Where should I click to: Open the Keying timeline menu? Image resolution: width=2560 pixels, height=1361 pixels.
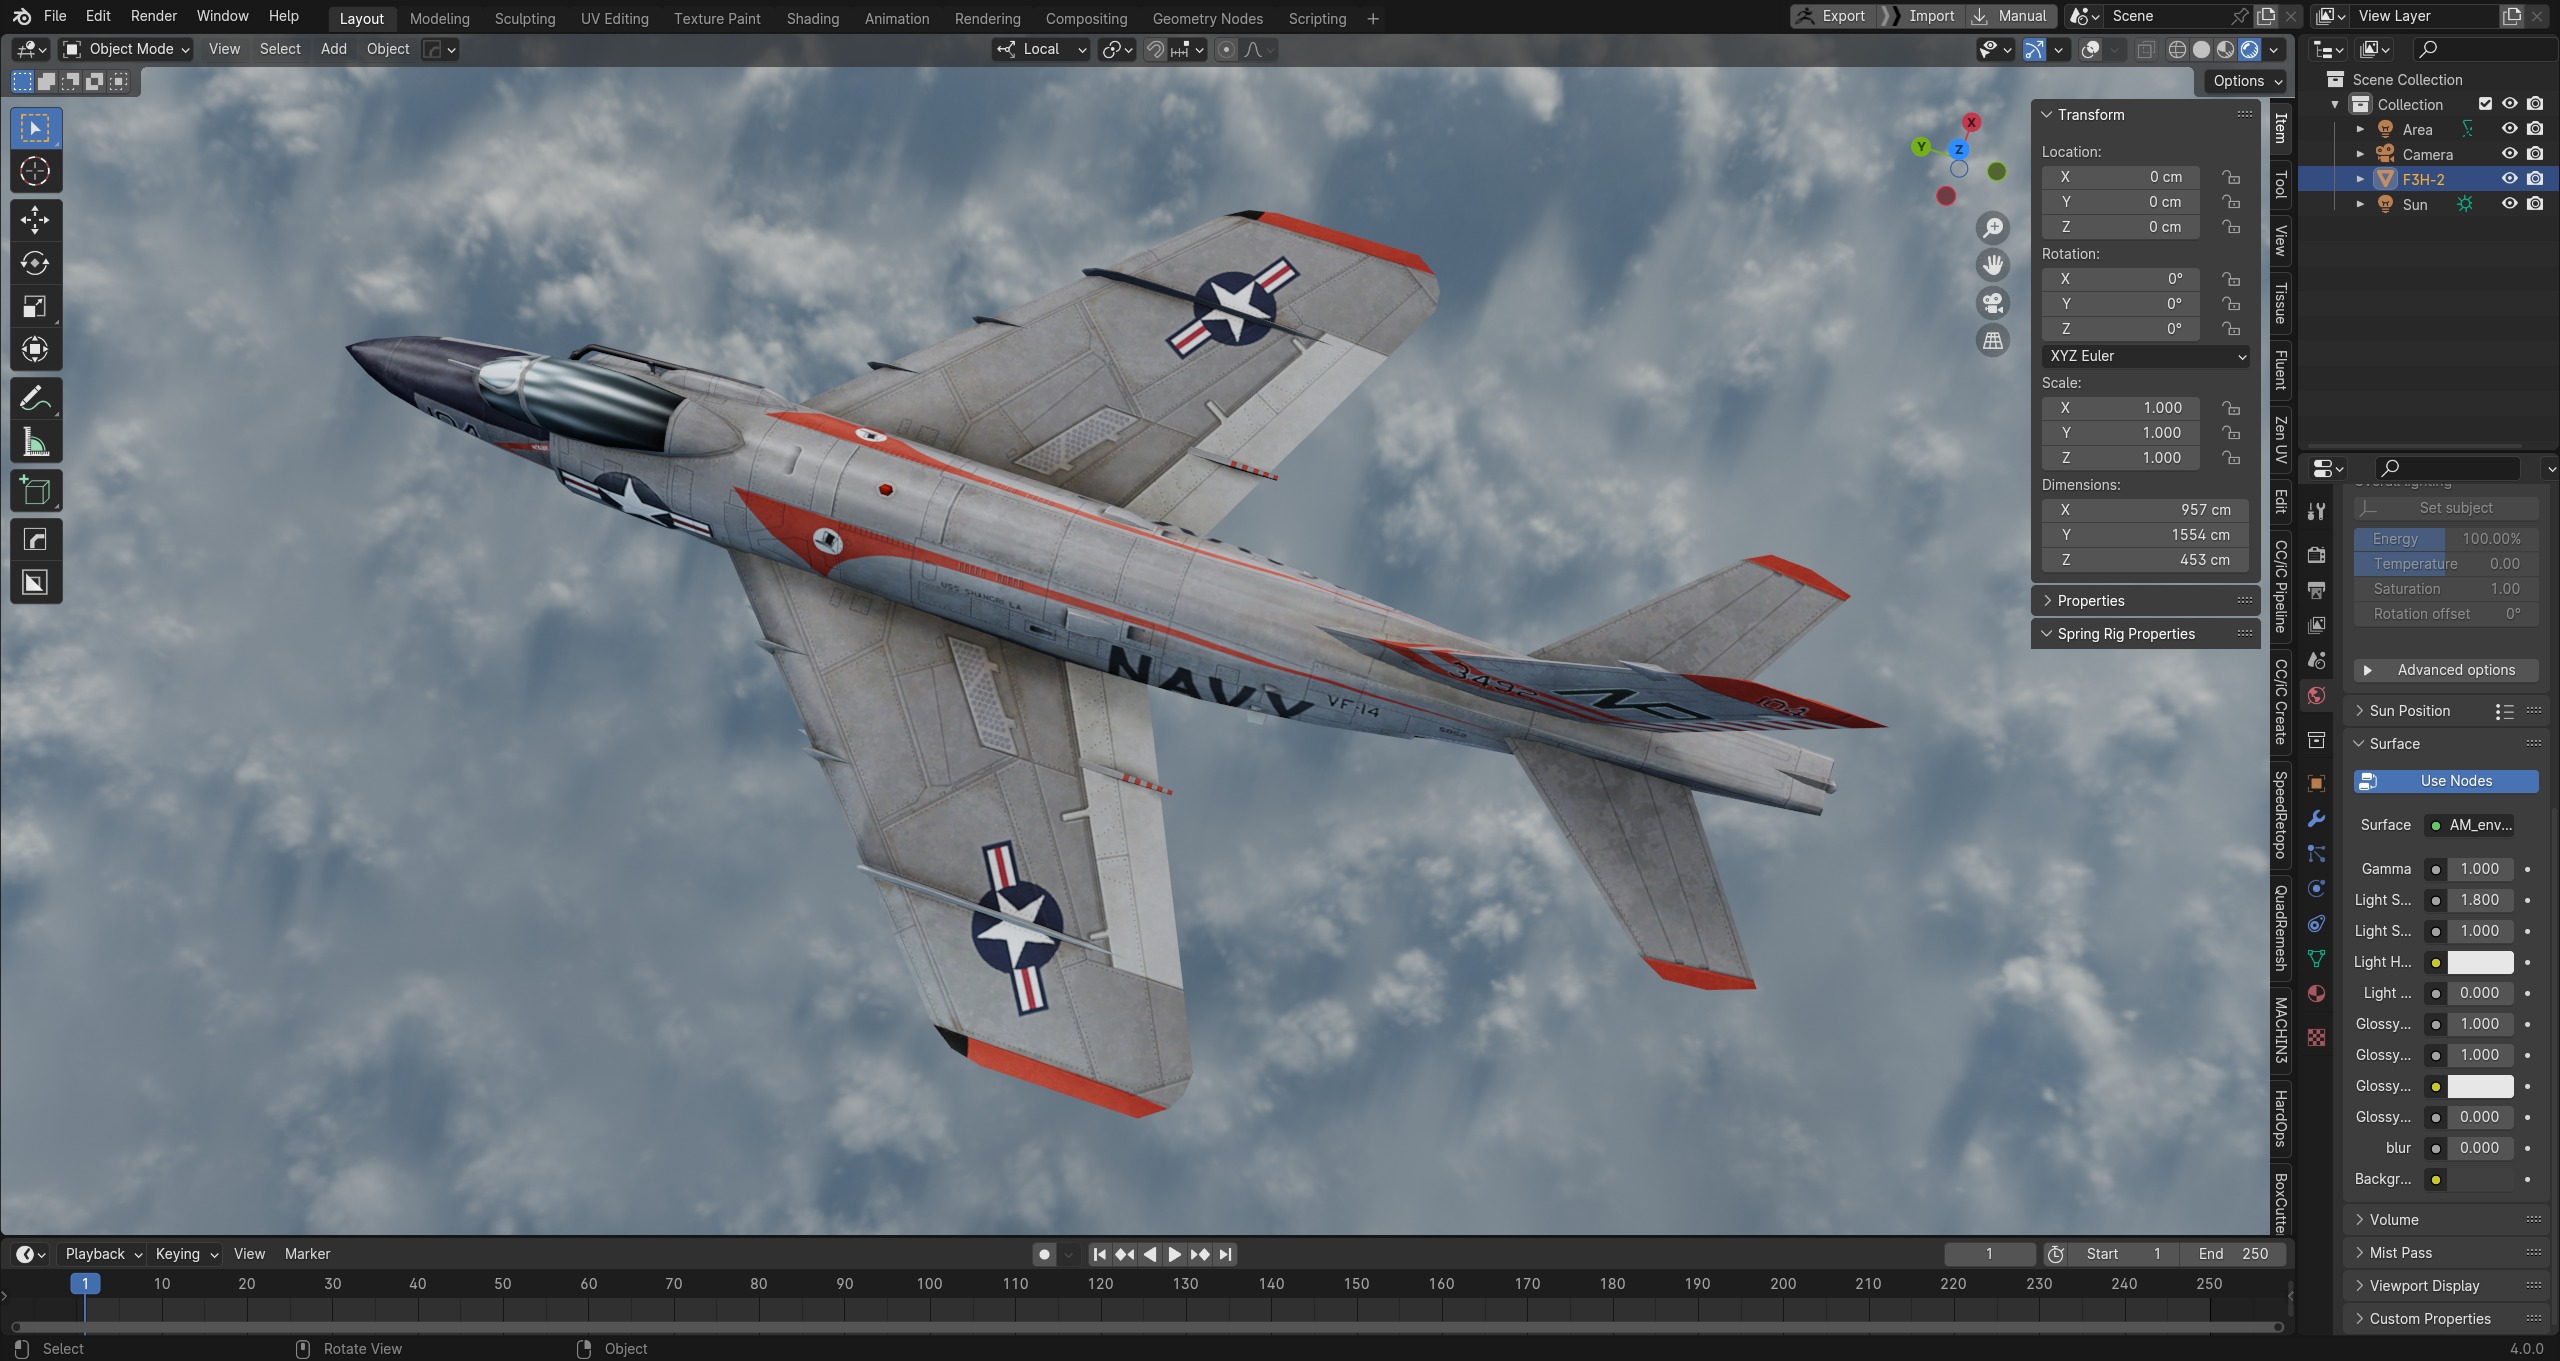point(186,1254)
